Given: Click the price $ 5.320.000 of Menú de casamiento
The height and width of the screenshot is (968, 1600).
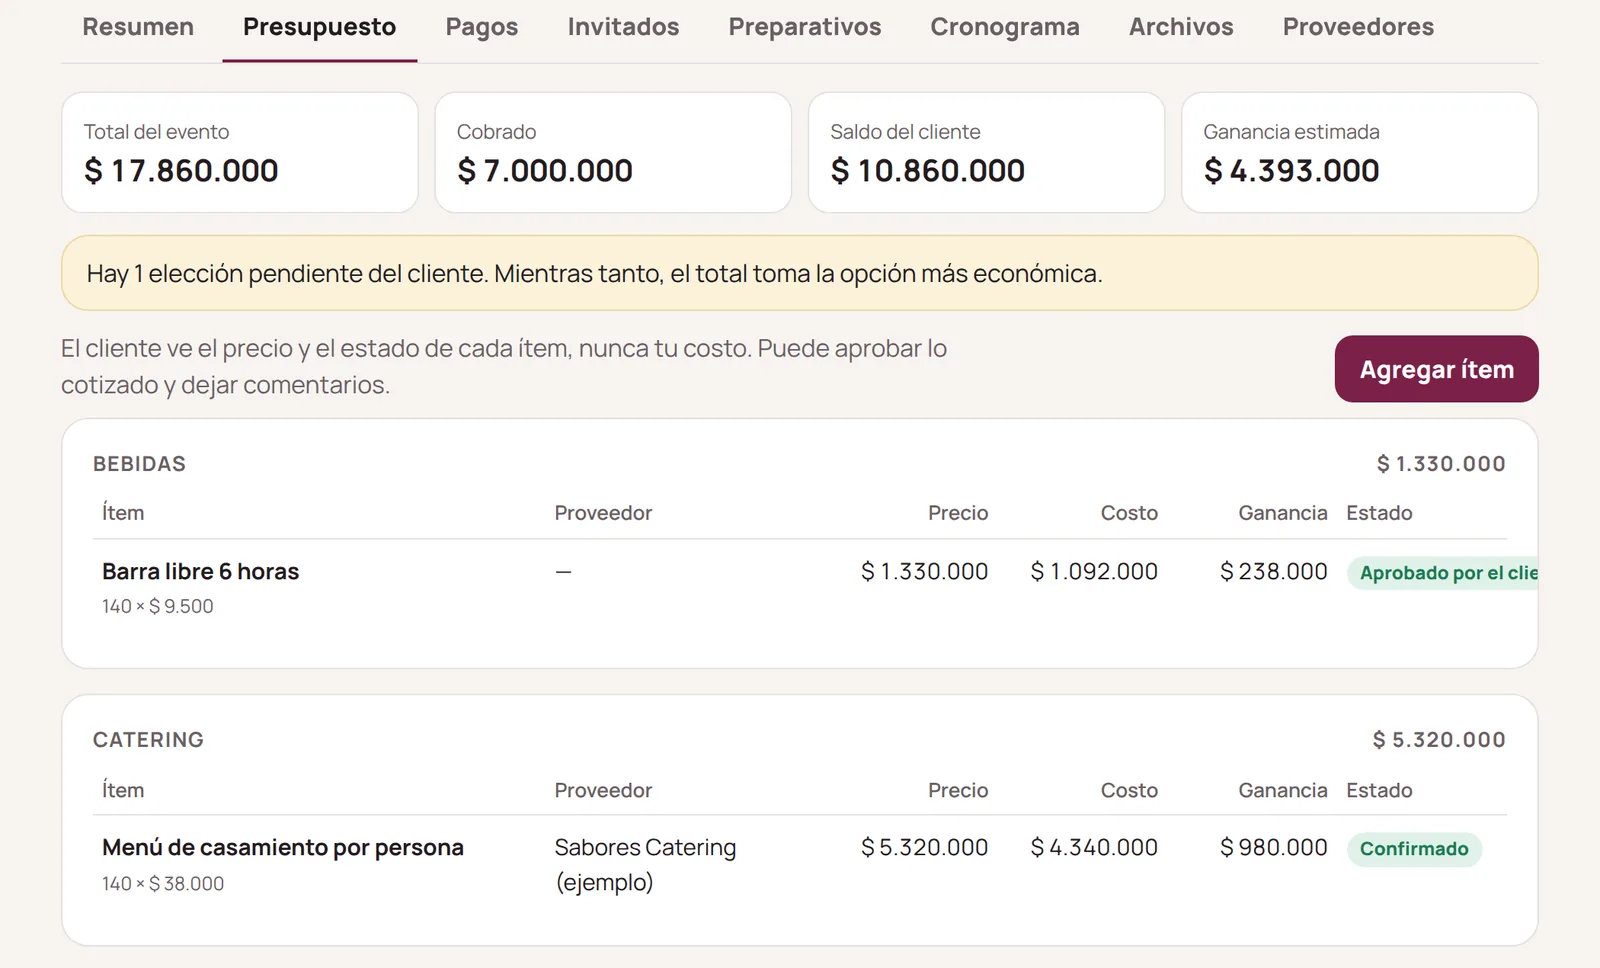Looking at the screenshot, I should click(x=925, y=847).
